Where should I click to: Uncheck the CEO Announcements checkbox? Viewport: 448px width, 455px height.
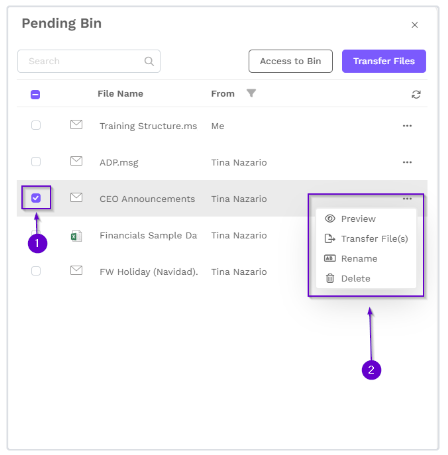(36, 198)
